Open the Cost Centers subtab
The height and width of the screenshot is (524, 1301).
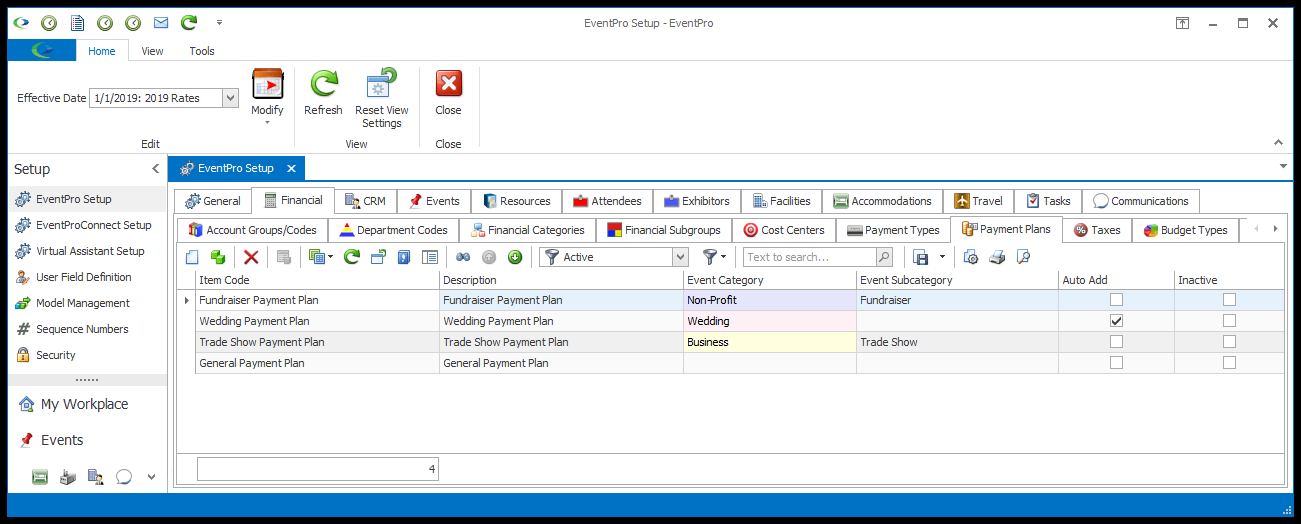pyautogui.click(x=785, y=230)
